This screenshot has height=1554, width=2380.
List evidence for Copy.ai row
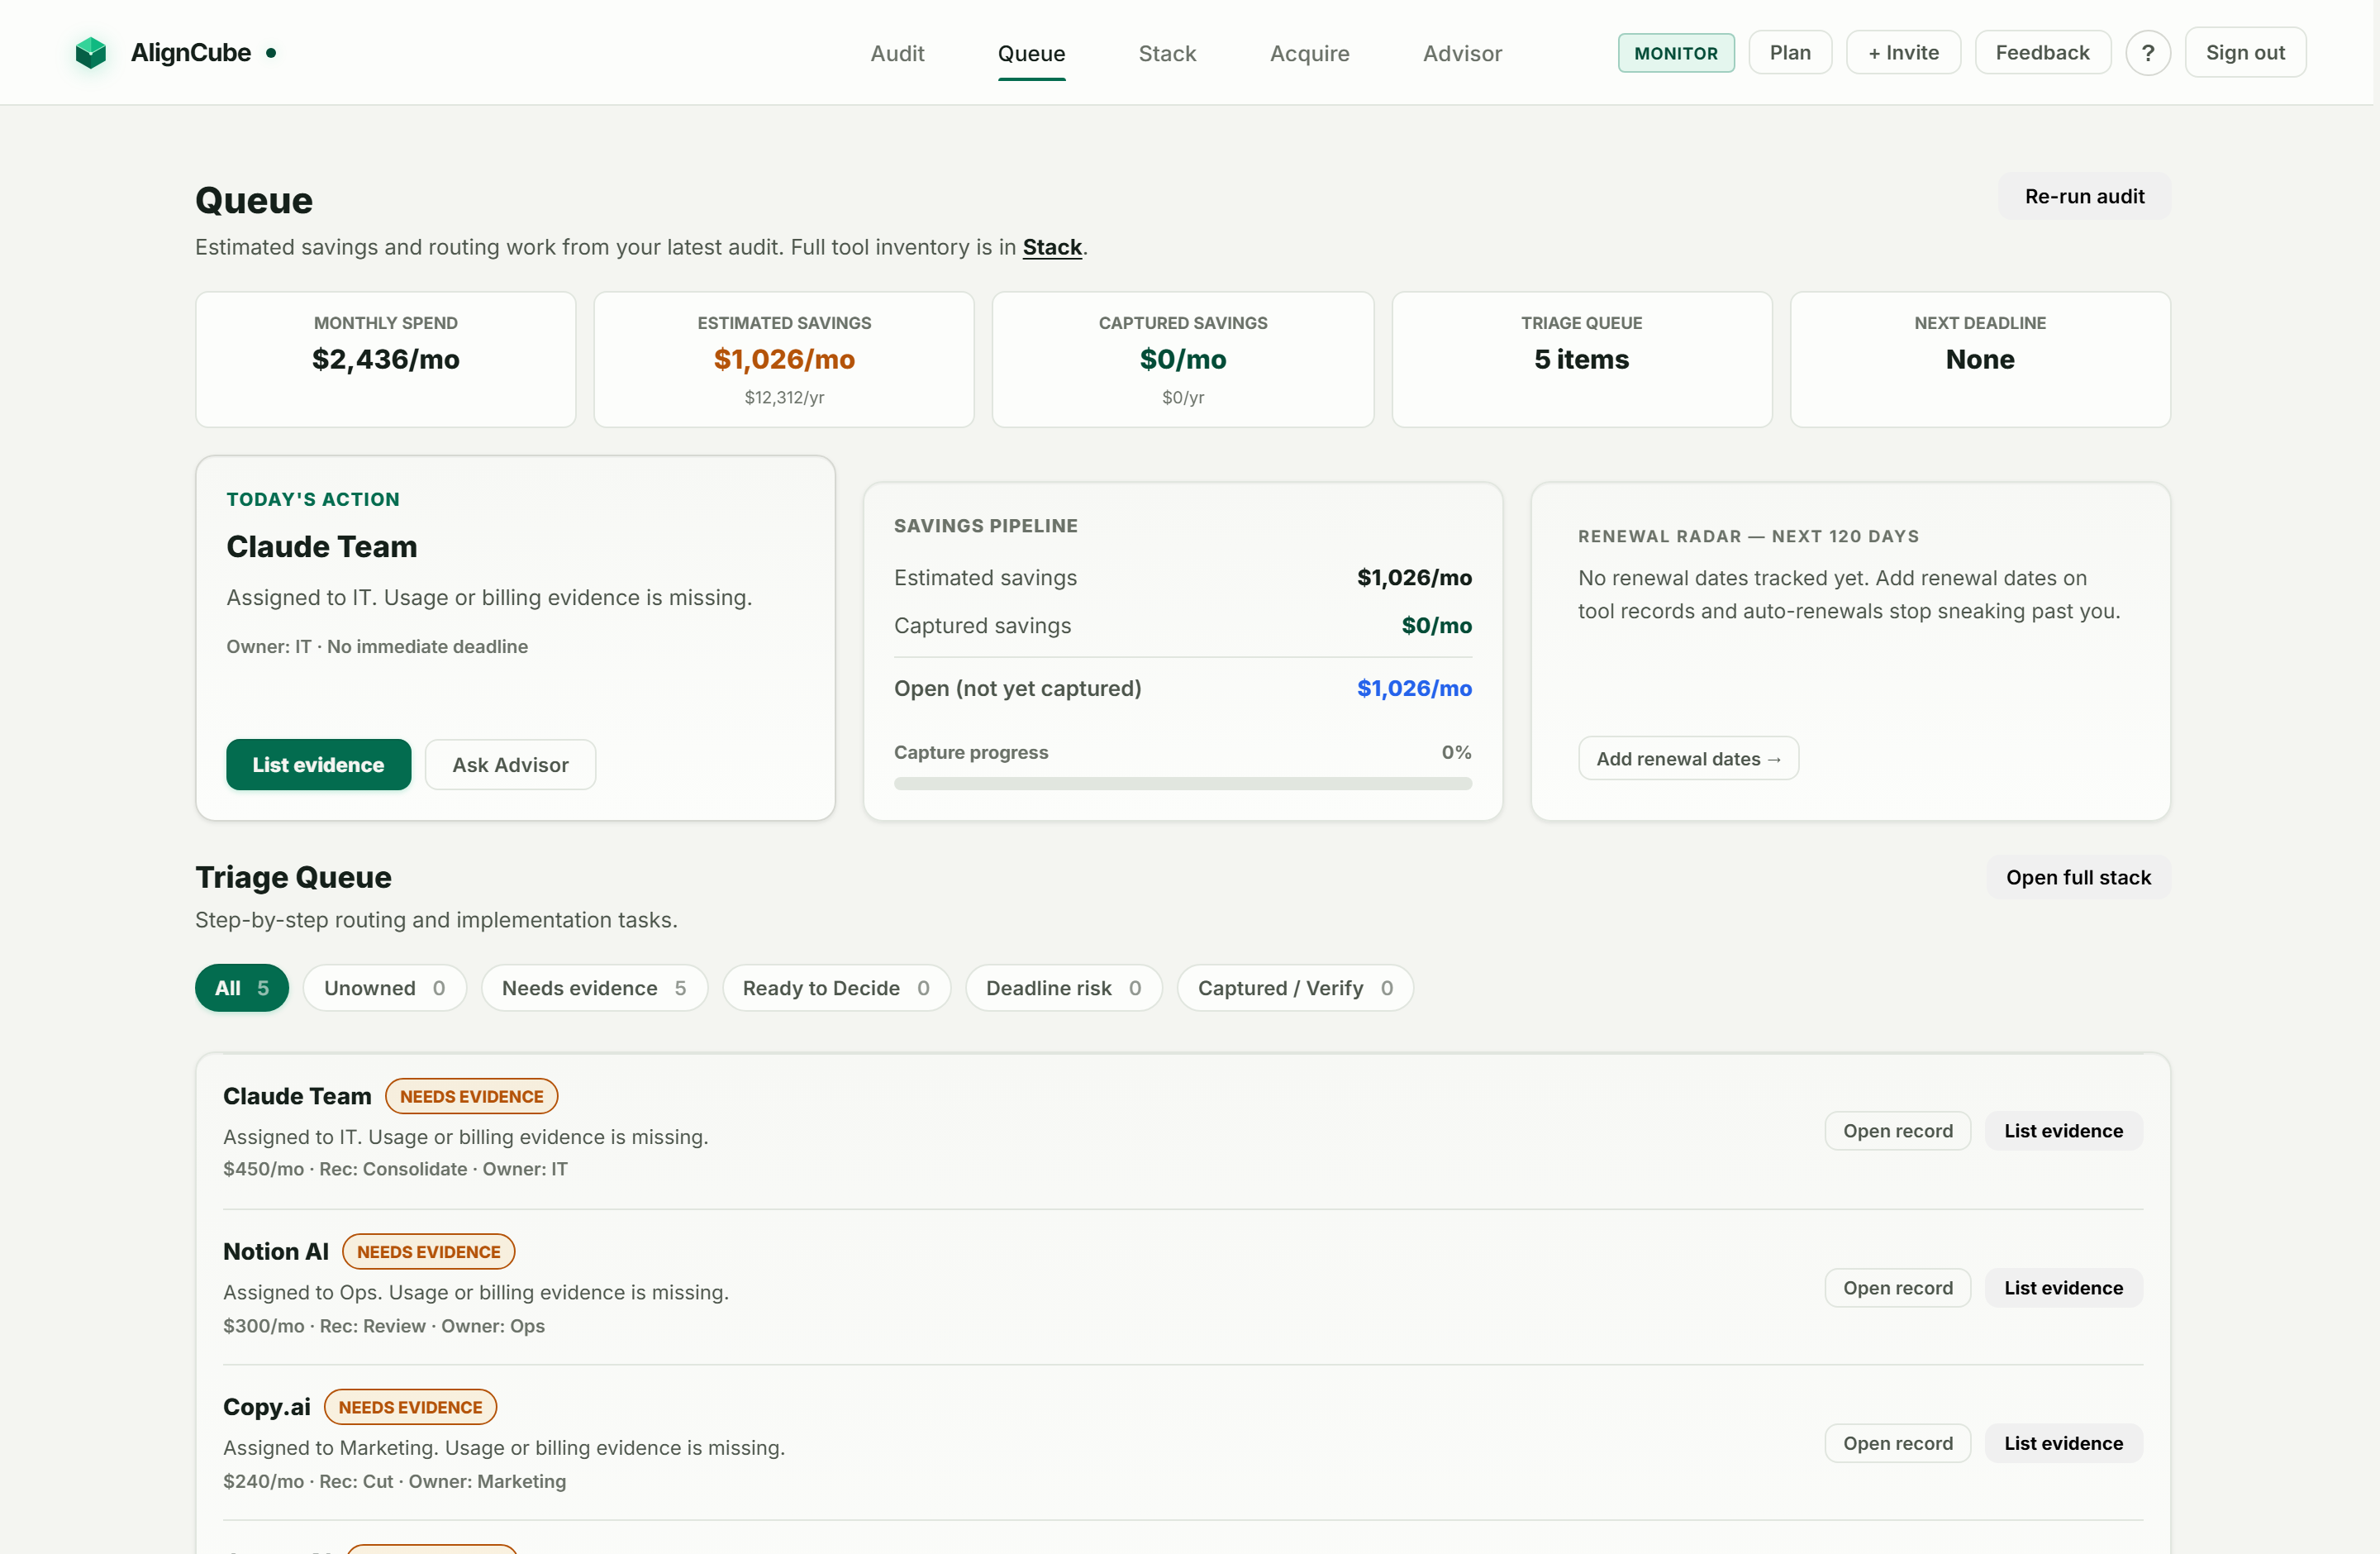[x=2063, y=1443]
